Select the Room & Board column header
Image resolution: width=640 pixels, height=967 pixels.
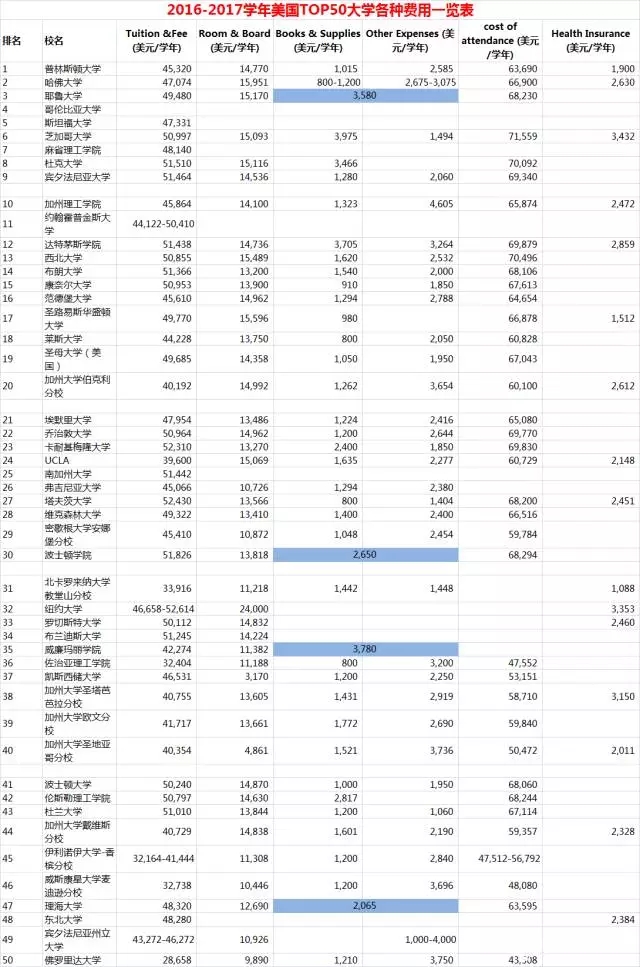(x=234, y=41)
